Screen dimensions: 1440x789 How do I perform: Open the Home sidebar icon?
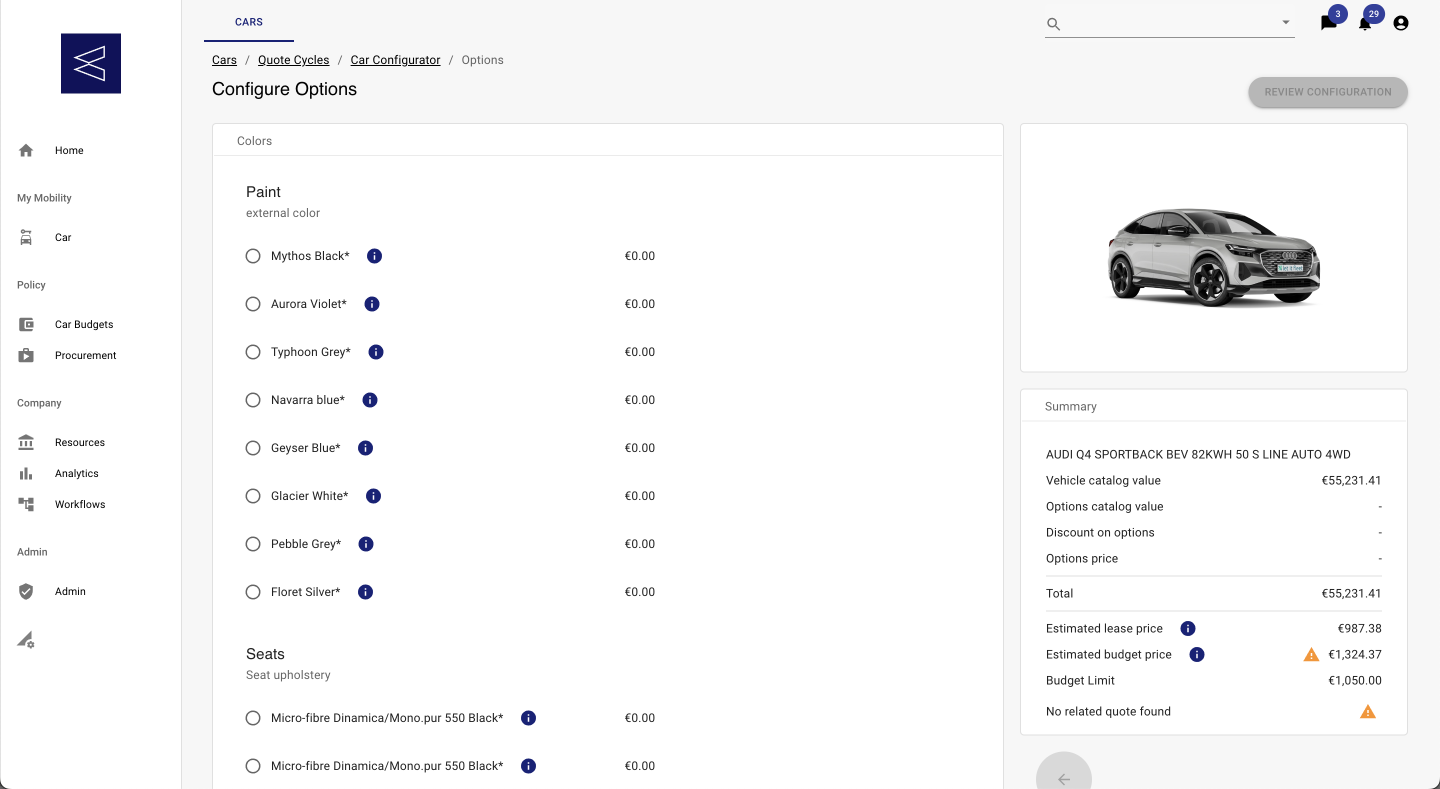tap(25, 150)
